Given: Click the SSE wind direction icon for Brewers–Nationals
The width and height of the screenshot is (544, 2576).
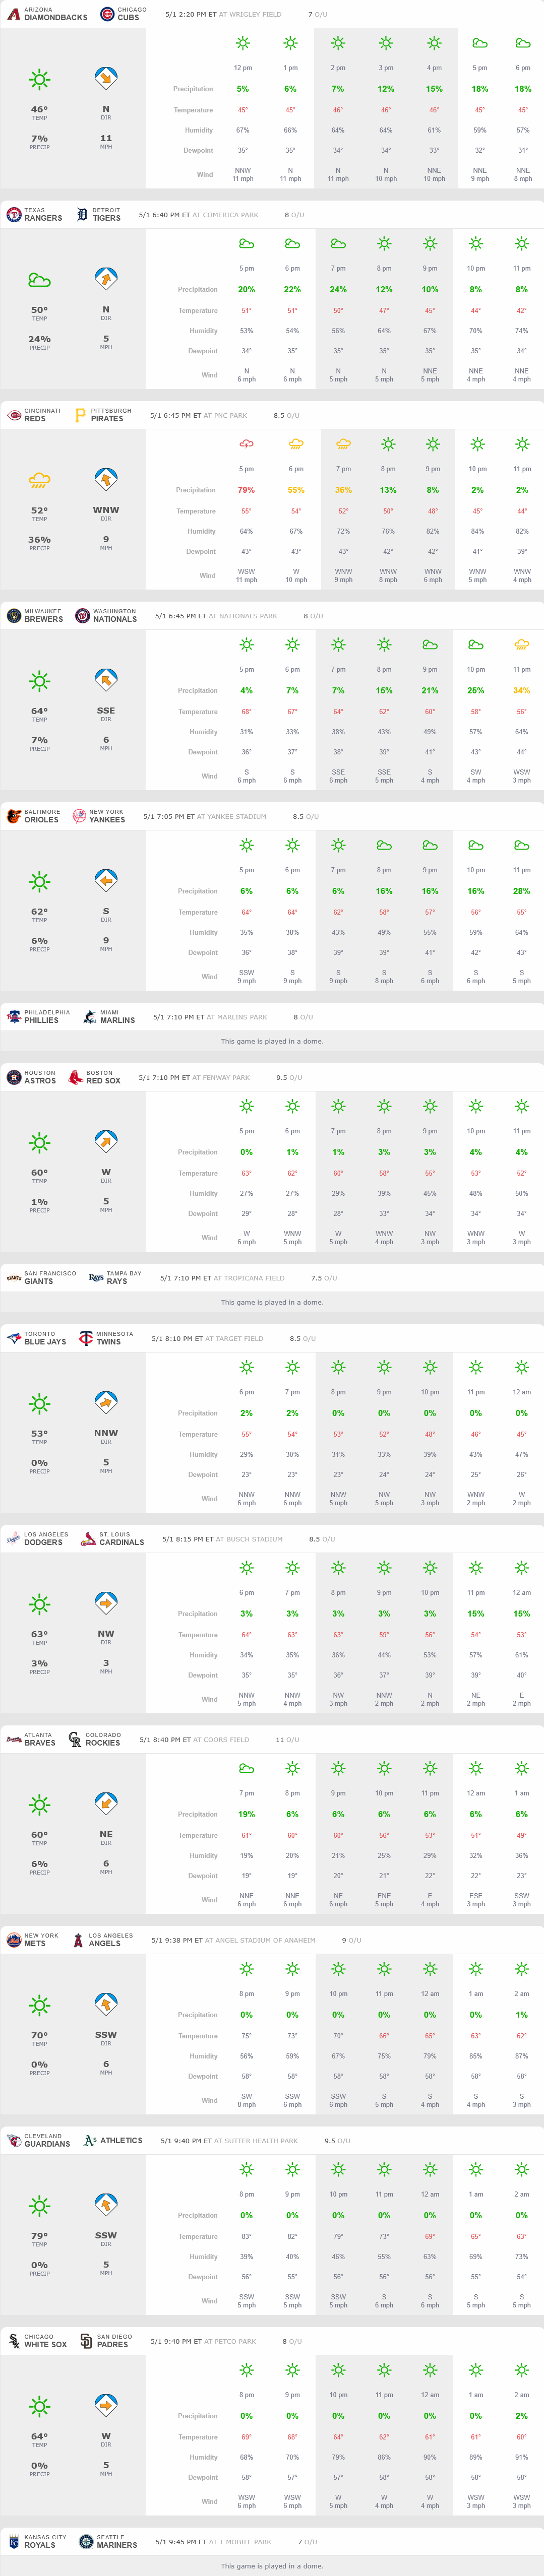Looking at the screenshot, I should click(x=106, y=680).
